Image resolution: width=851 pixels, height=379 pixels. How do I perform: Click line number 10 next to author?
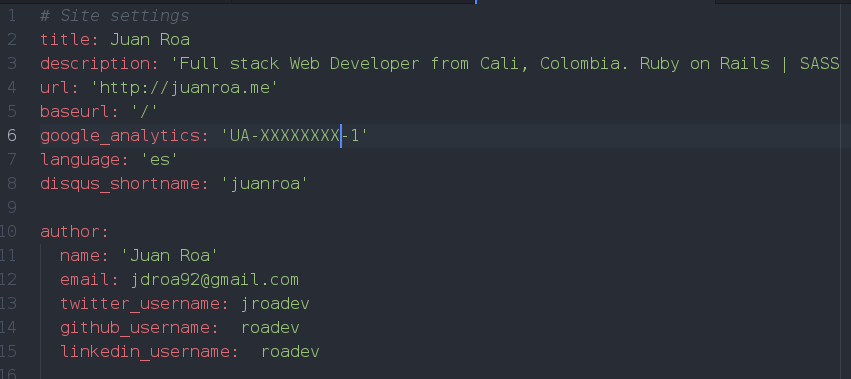8,232
